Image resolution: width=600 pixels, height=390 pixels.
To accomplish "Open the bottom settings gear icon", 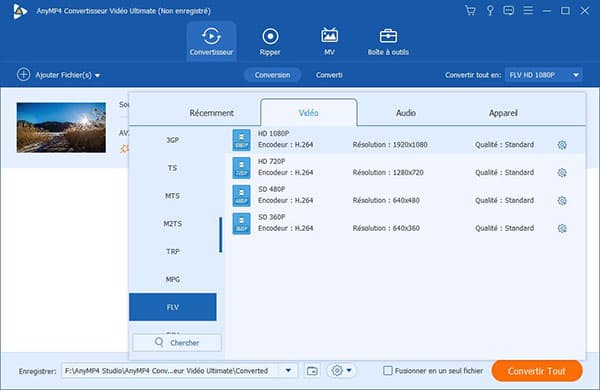I will pyautogui.click(x=337, y=370).
